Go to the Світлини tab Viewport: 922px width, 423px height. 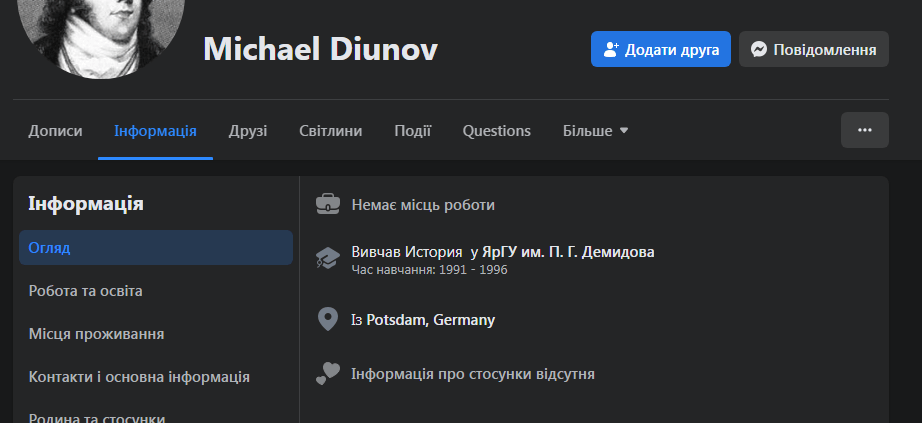331,131
